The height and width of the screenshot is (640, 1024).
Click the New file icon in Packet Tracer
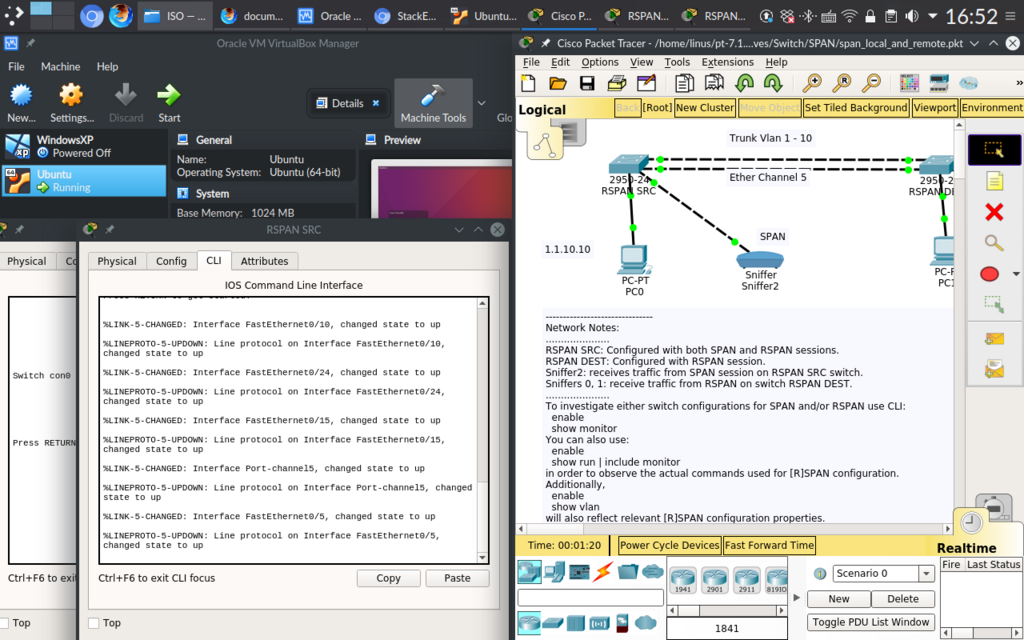[x=528, y=83]
